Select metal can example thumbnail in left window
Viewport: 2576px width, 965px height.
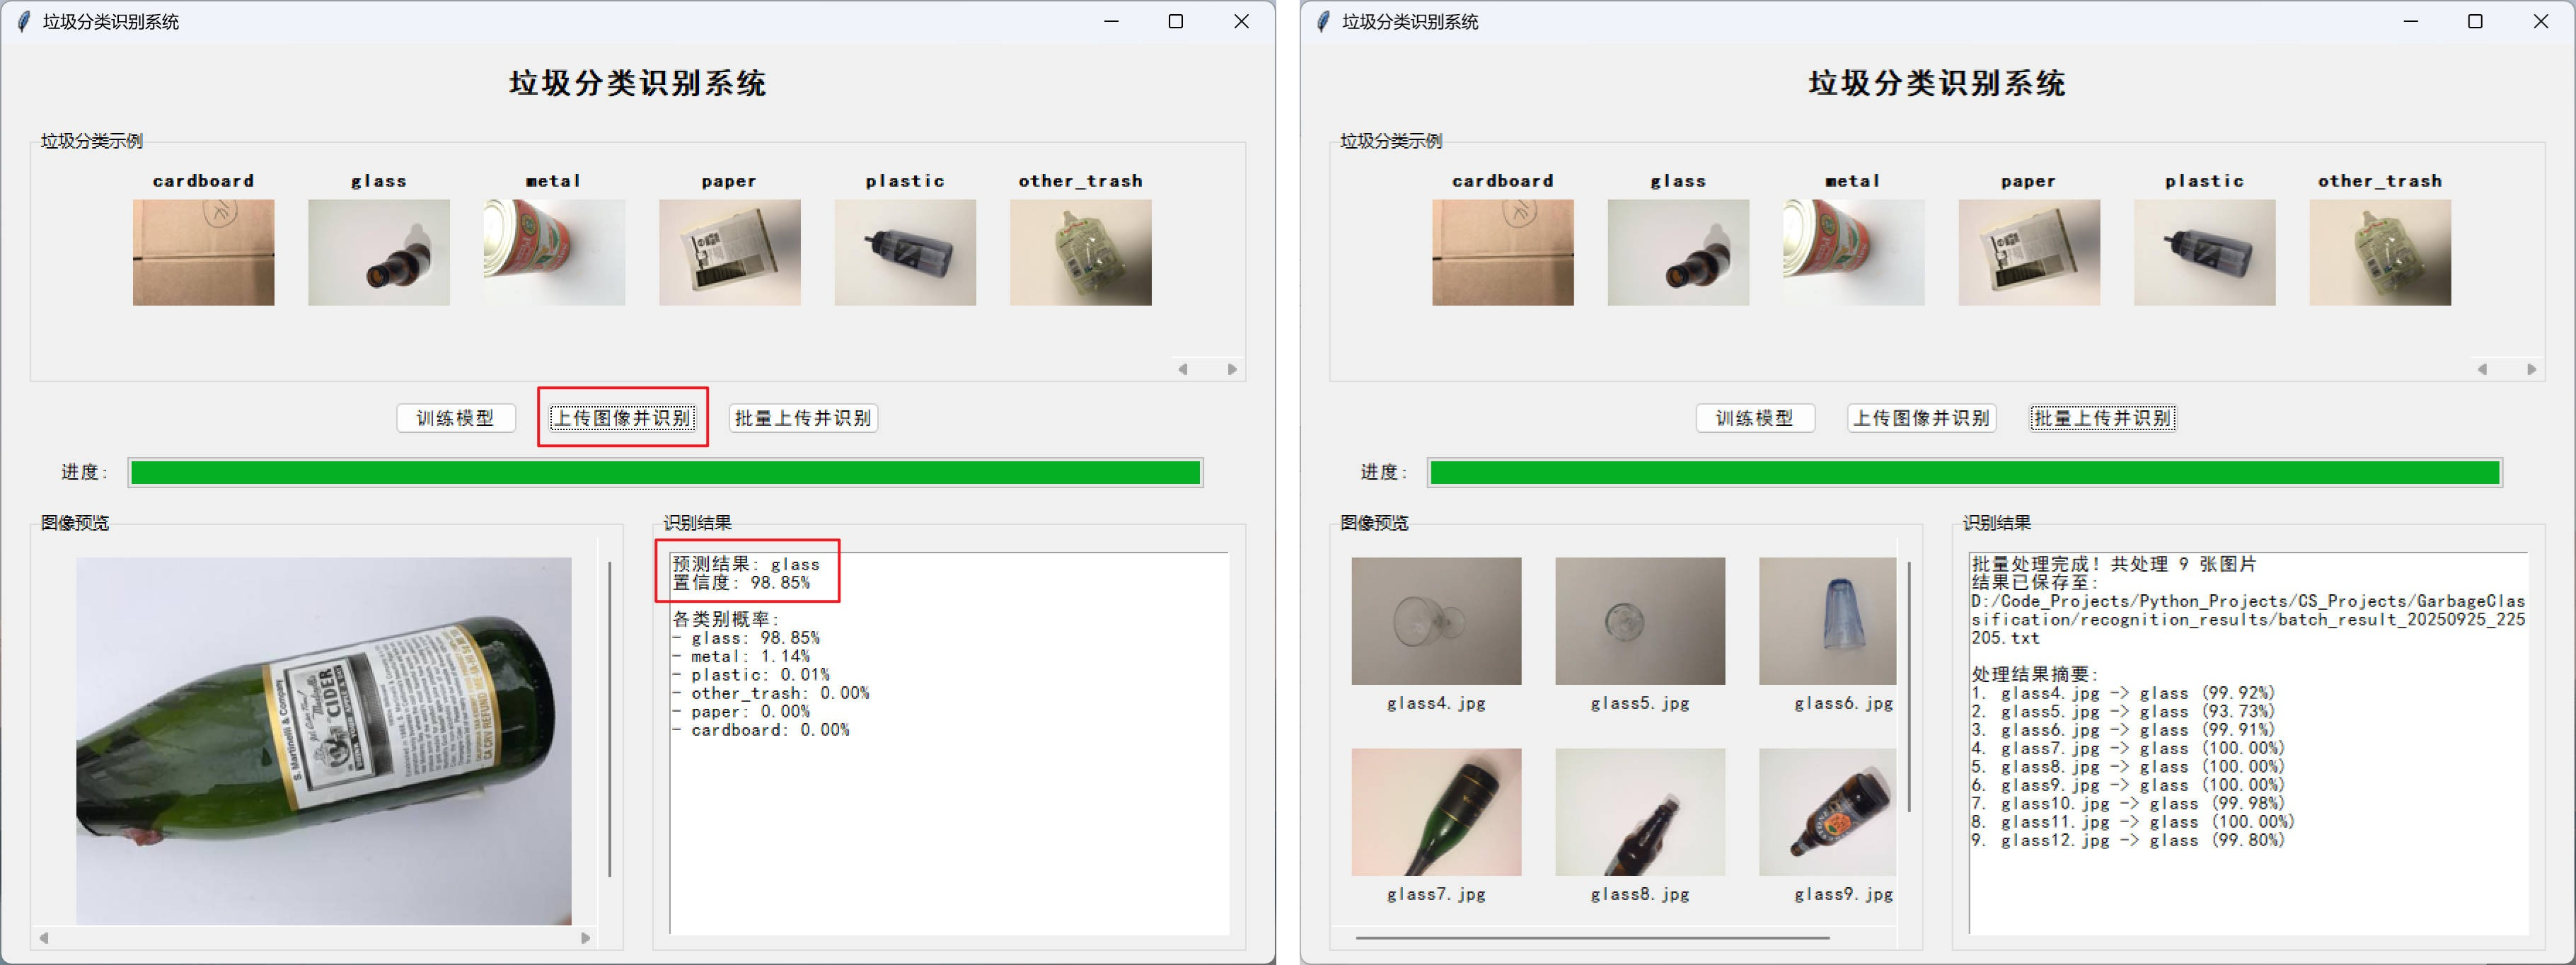pos(554,252)
